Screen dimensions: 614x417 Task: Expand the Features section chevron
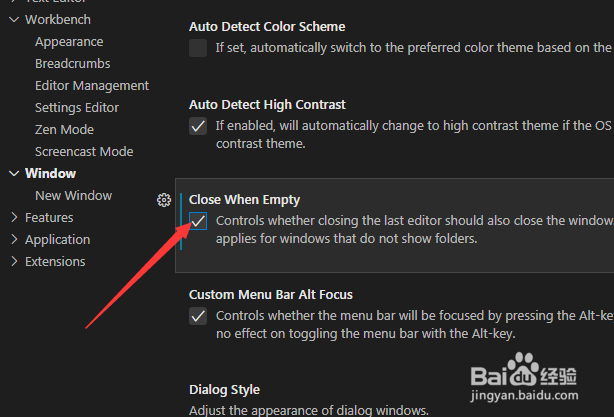pos(14,218)
